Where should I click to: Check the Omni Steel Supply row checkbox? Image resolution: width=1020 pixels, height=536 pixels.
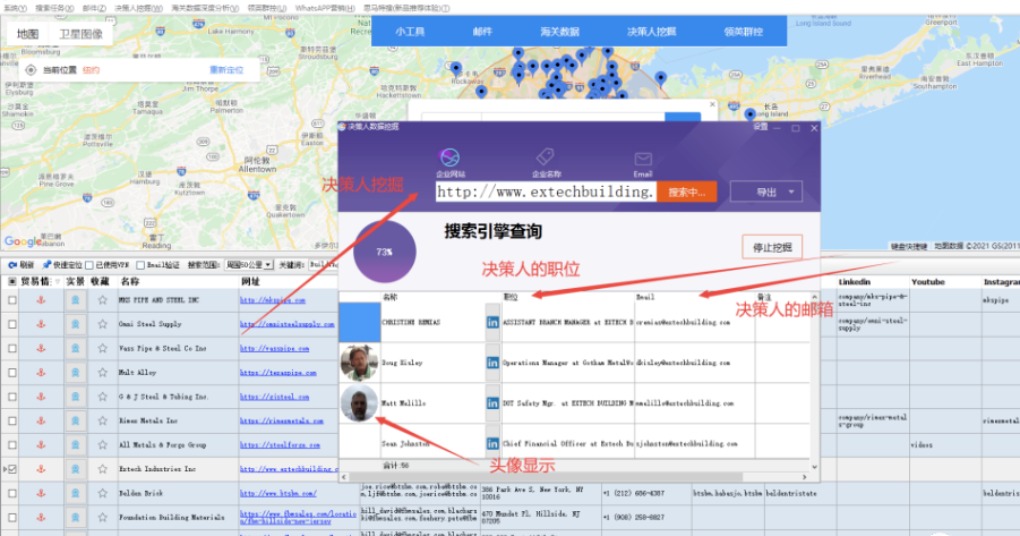click(12, 324)
